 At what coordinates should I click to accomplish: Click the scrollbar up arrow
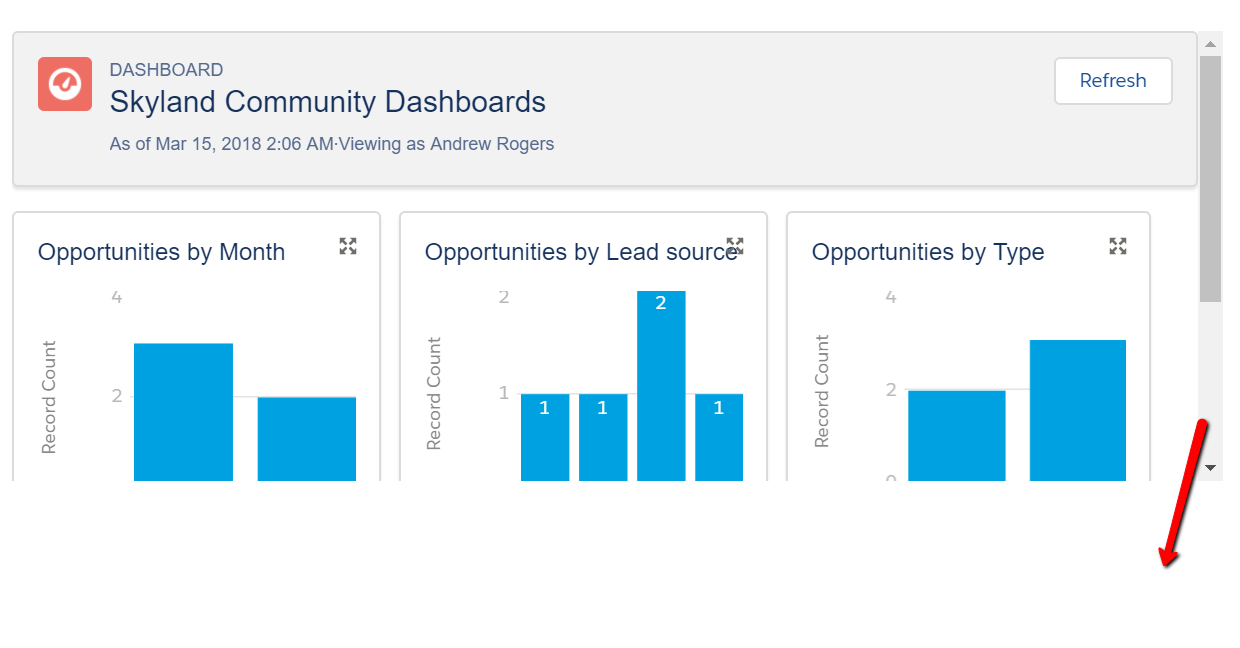[x=1210, y=44]
